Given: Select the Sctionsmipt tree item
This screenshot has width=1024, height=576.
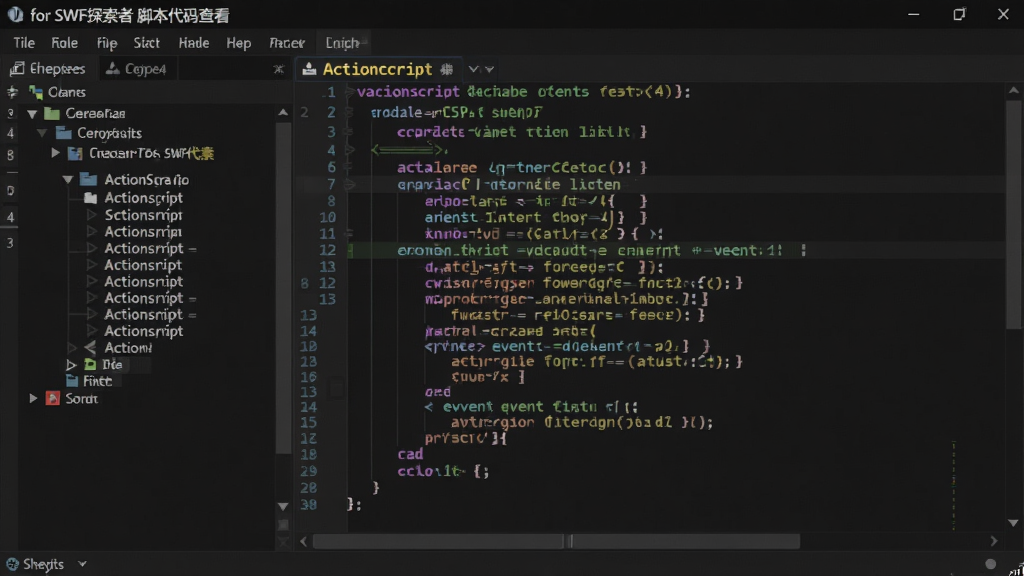Looking at the screenshot, I should [x=143, y=215].
